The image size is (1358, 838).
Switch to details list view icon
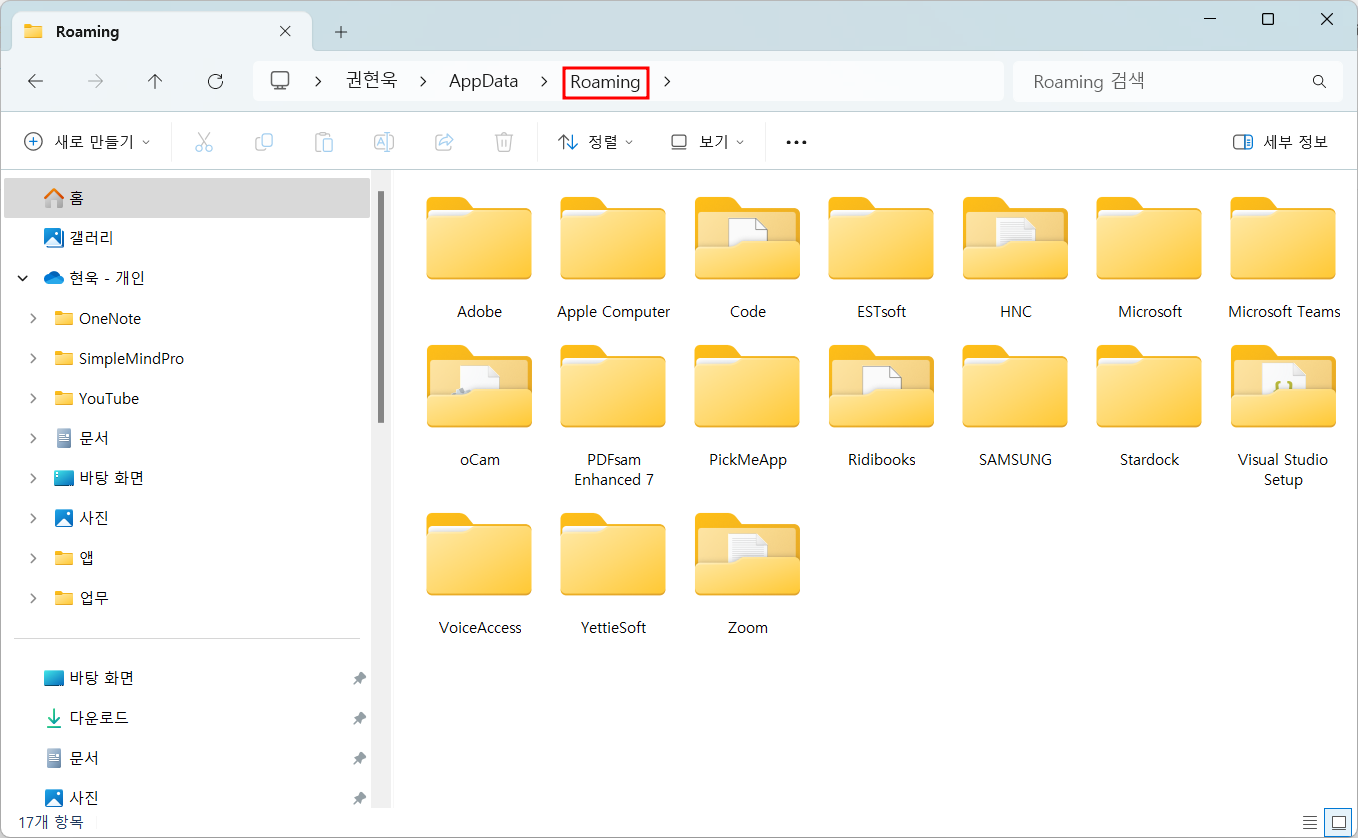1310,823
